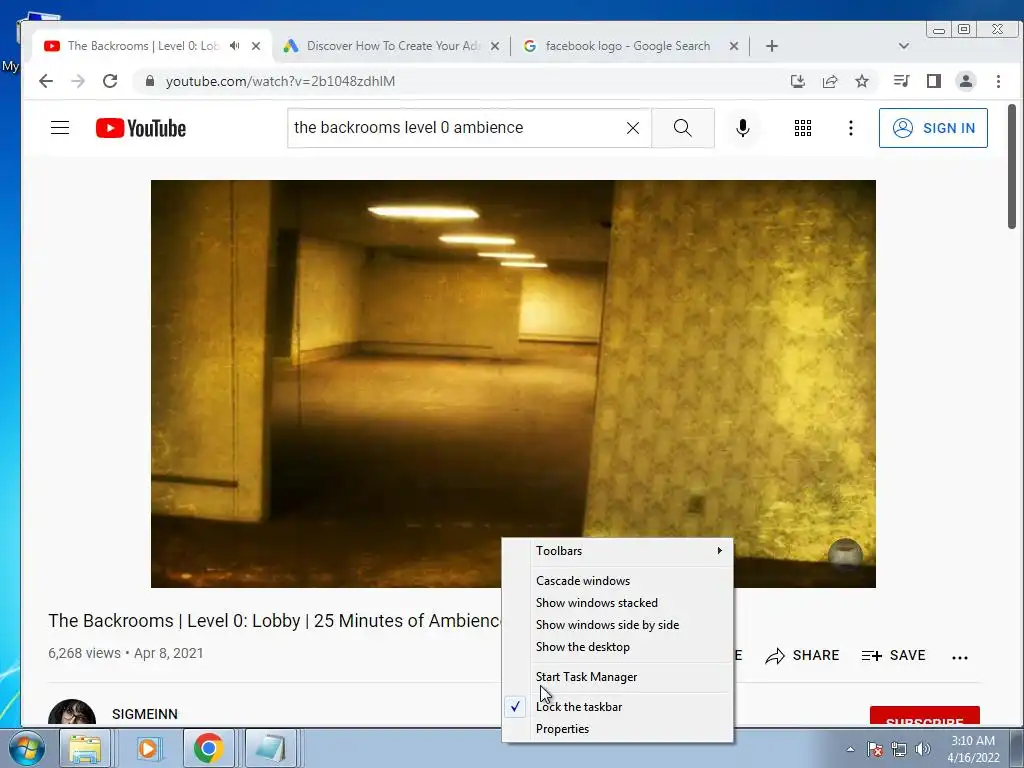Expand the Toolbars submenu
Viewport: 1024px width, 768px height.
click(x=618, y=551)
